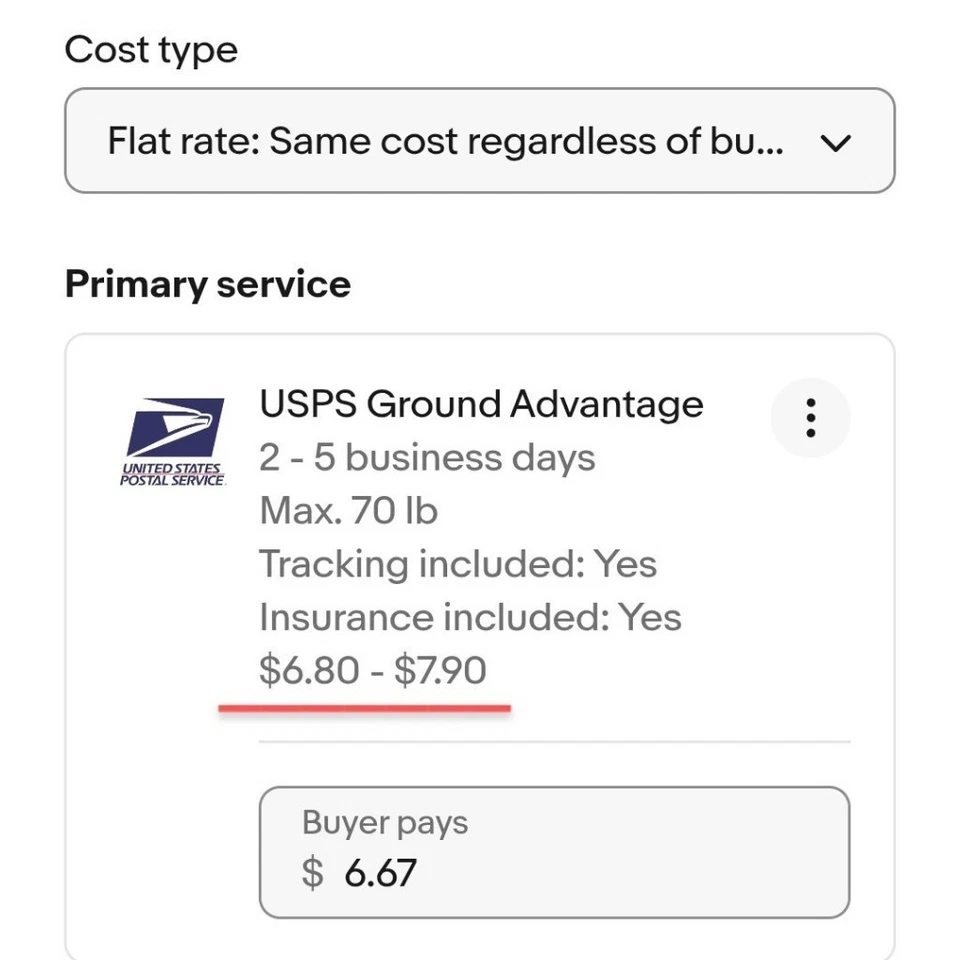Click the $6.80 - $7.90 price range
The width and height of the screenshot is (960, 960).
coord(372,670)
